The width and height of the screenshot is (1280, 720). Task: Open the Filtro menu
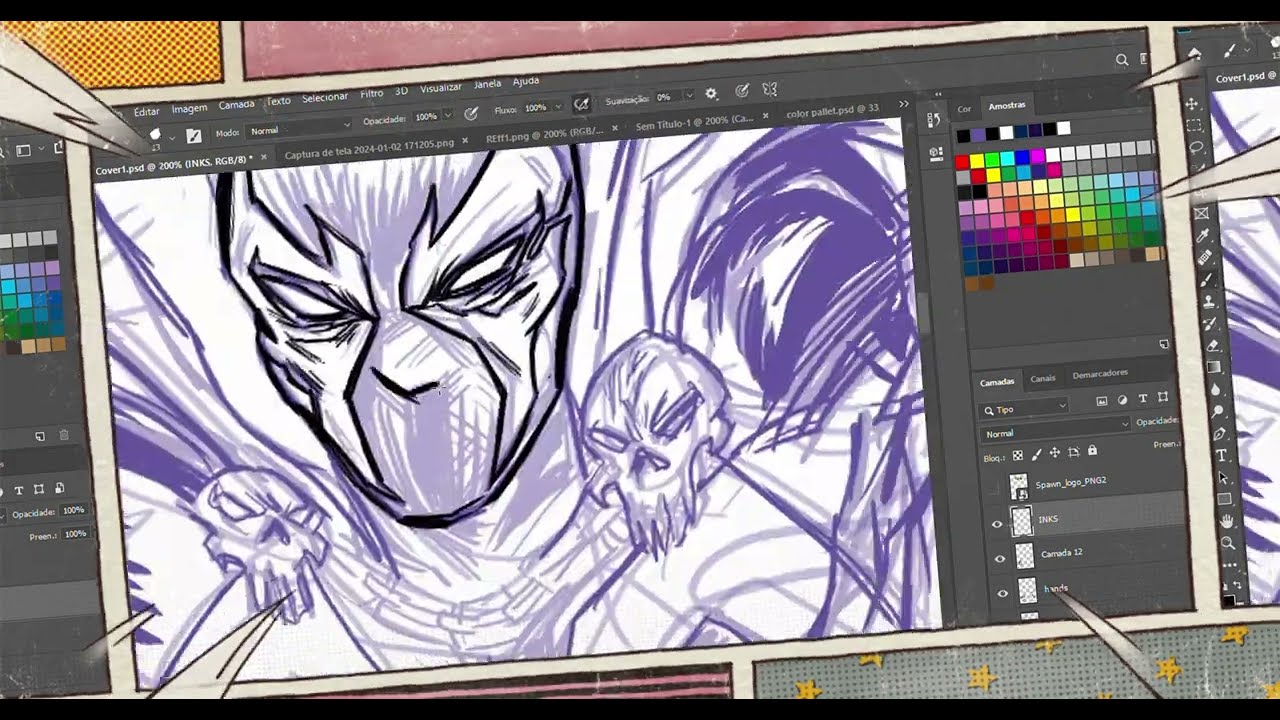[371, 94]
